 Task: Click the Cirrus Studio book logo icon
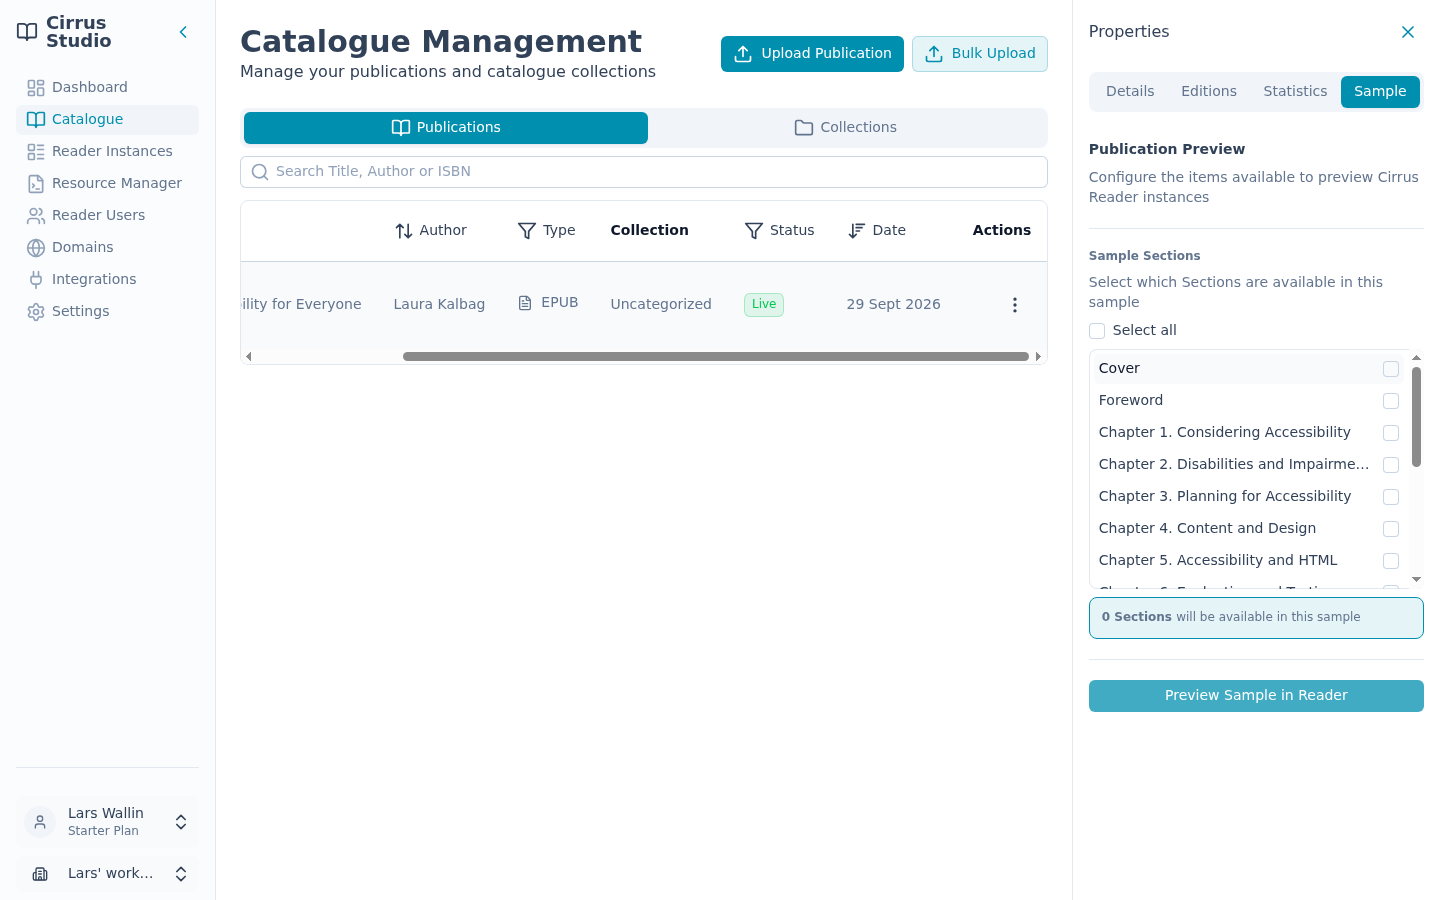click(x=27, y=32)
